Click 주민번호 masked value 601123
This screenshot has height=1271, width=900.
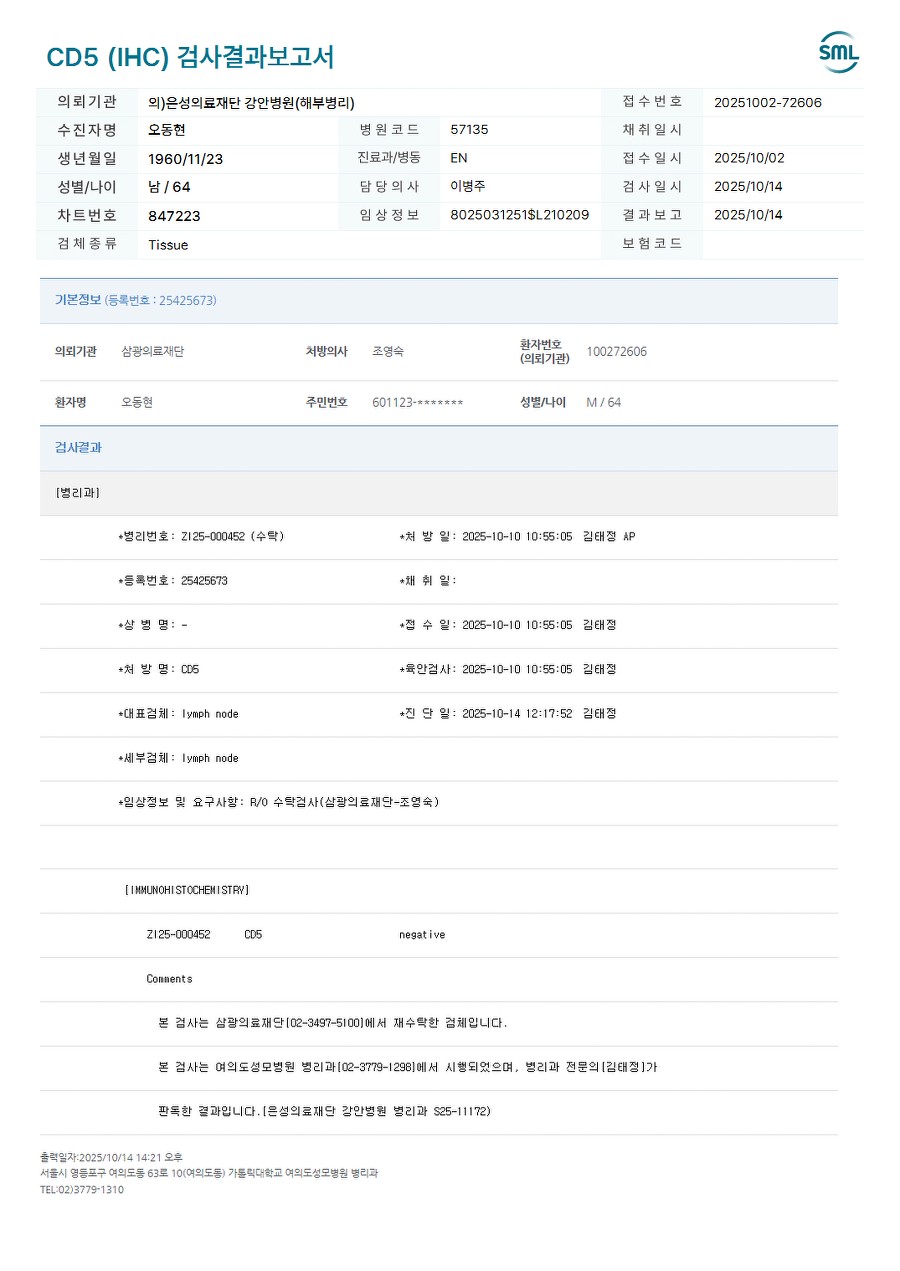418,403
